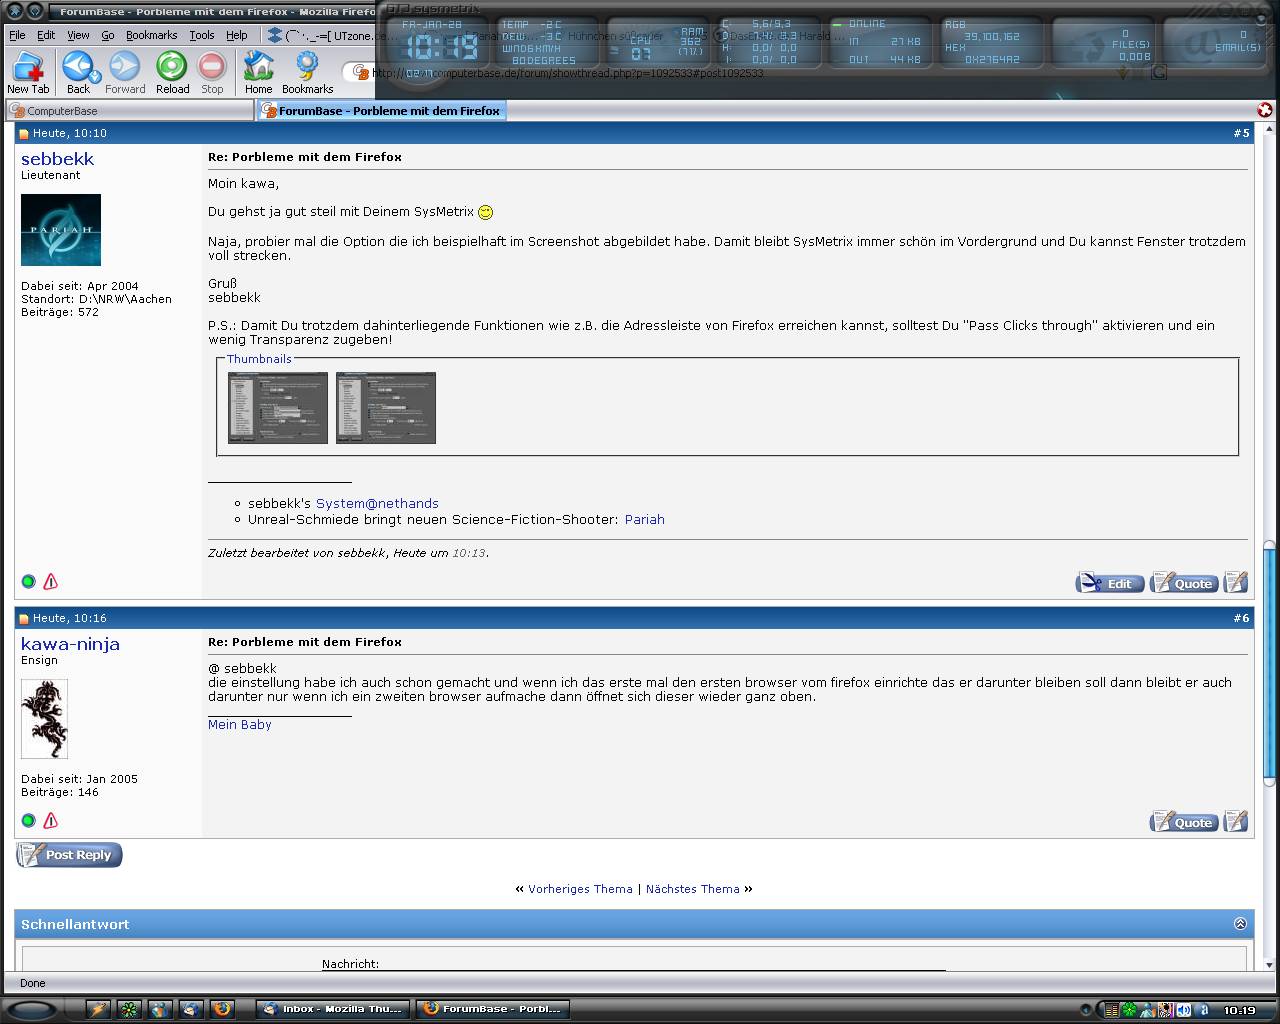
Task: Open the Start button on taskbar
Action: point(32,1009)
